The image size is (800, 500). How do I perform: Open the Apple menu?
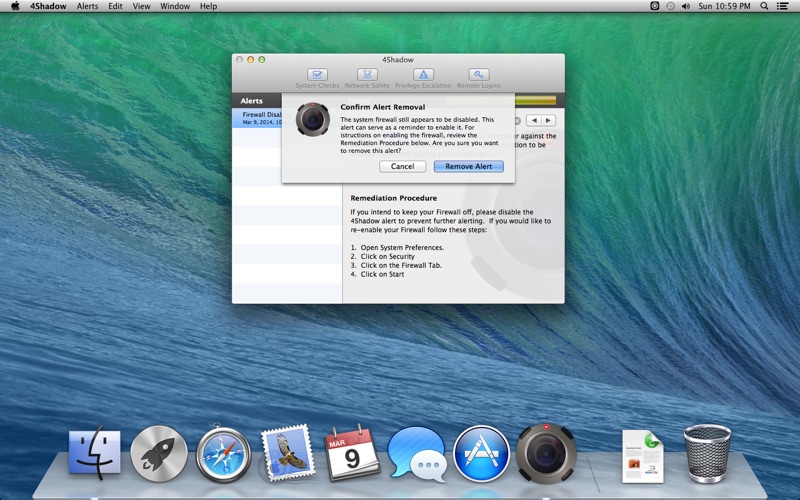[x=15, y=6]
